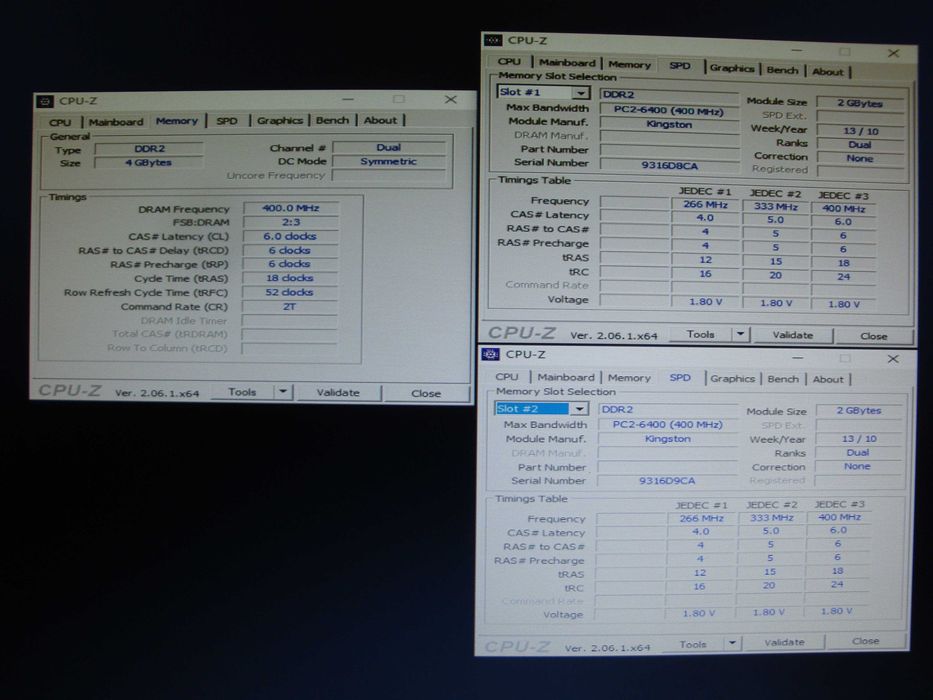Expand Tools dropdown arrow in the Slot #2 window
This screenshot has width=933, height=700.
point(732,643)
